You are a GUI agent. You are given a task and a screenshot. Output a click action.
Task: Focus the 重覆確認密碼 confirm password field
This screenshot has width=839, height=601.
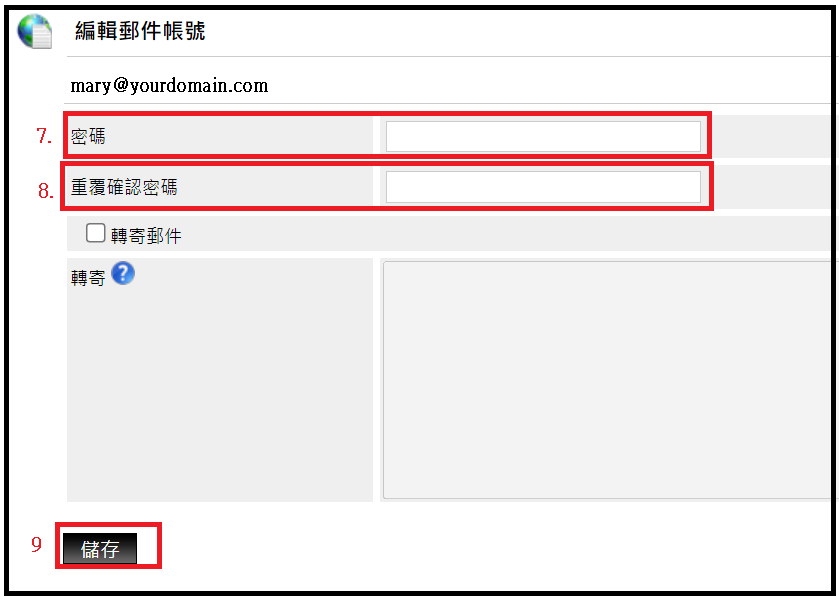coord(543,187)
